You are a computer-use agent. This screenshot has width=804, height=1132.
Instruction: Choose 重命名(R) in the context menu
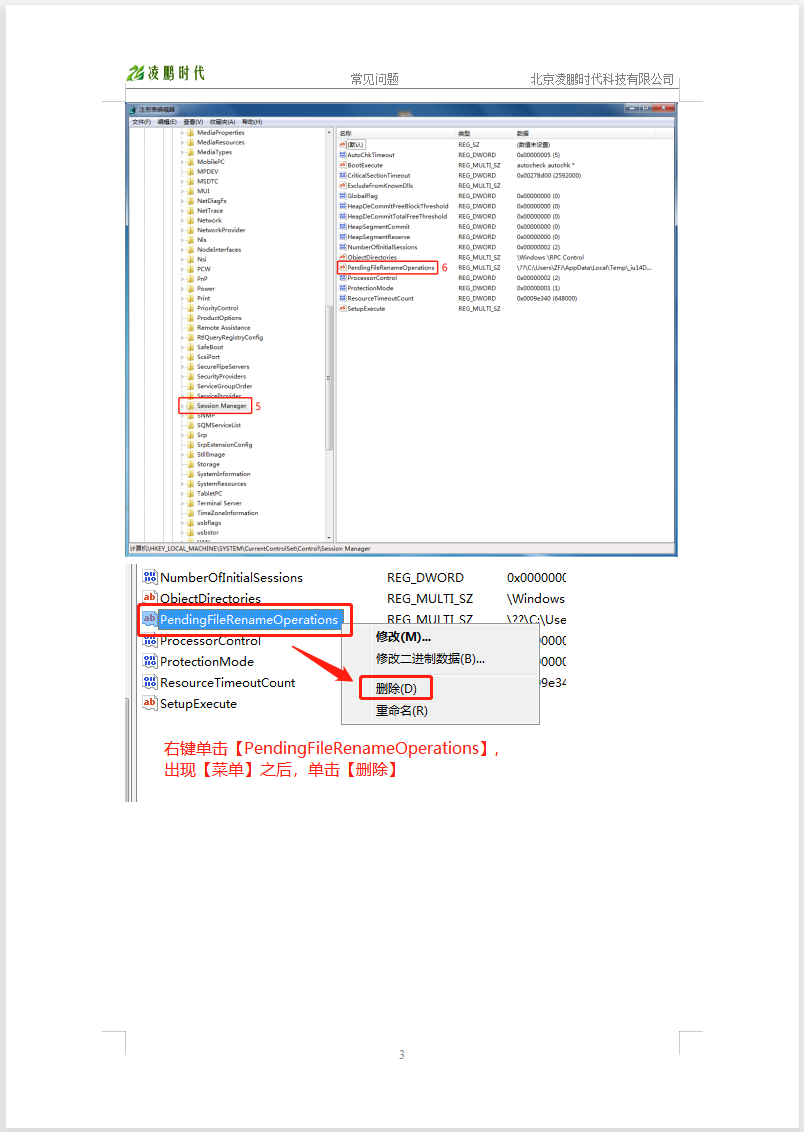(402, 710)
